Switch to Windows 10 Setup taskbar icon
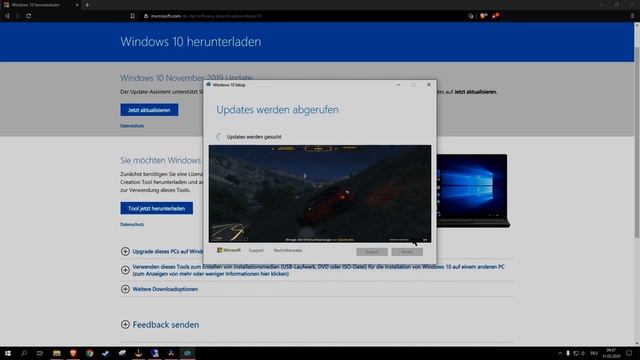 (x=187, y=353)
